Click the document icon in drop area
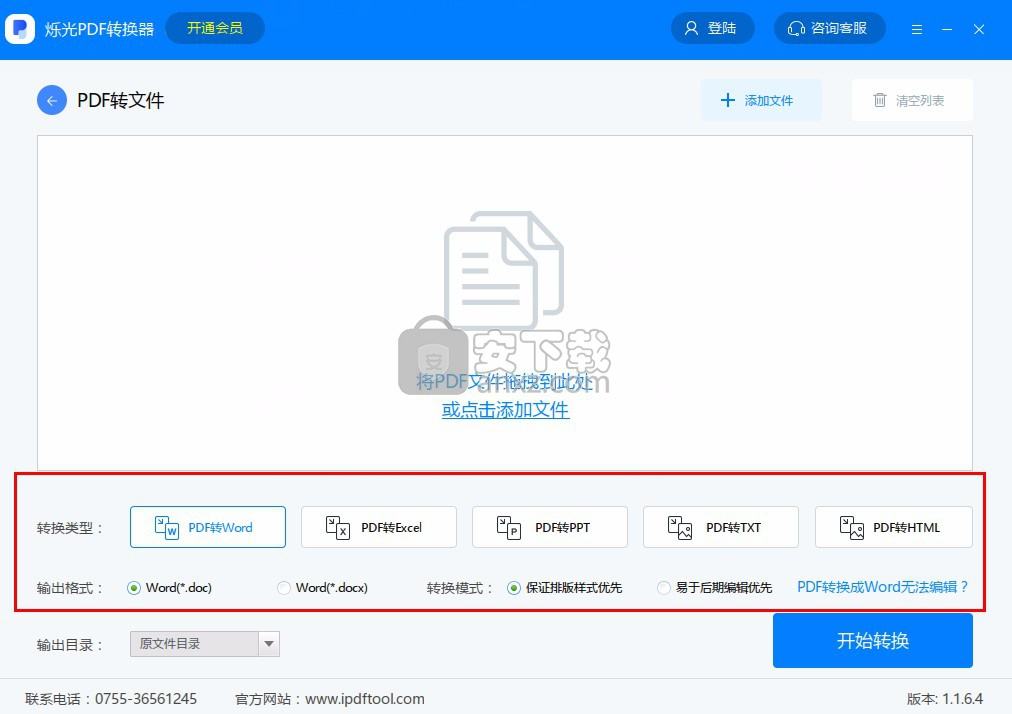This screenshot has width=1012, height=714. 503,270
